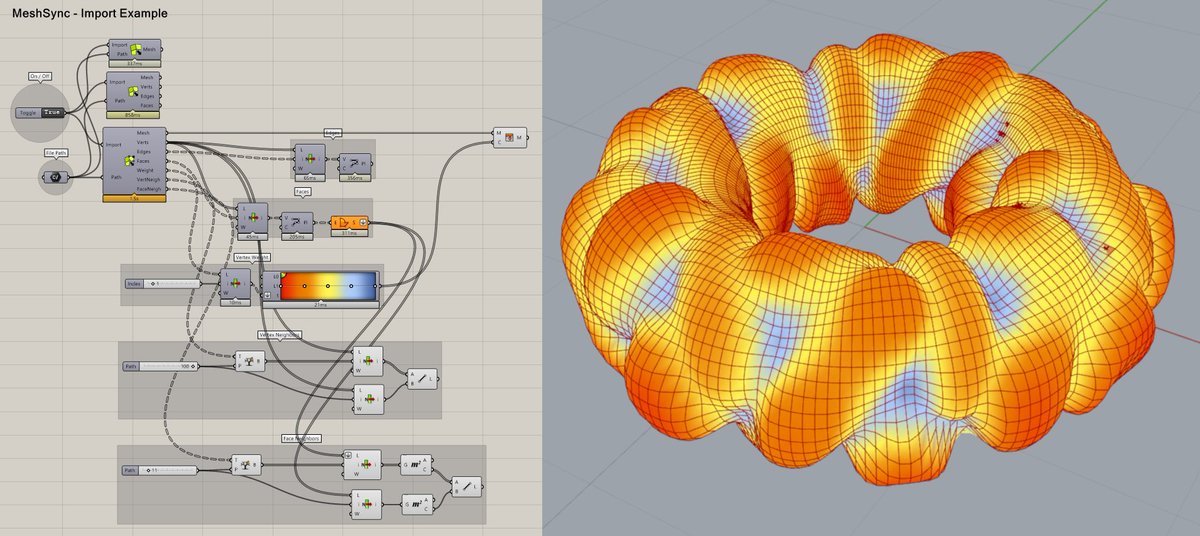Viewport: 1200px width, 536px height.
Task: Click List Item component in the Edges group
Action: 311,157
